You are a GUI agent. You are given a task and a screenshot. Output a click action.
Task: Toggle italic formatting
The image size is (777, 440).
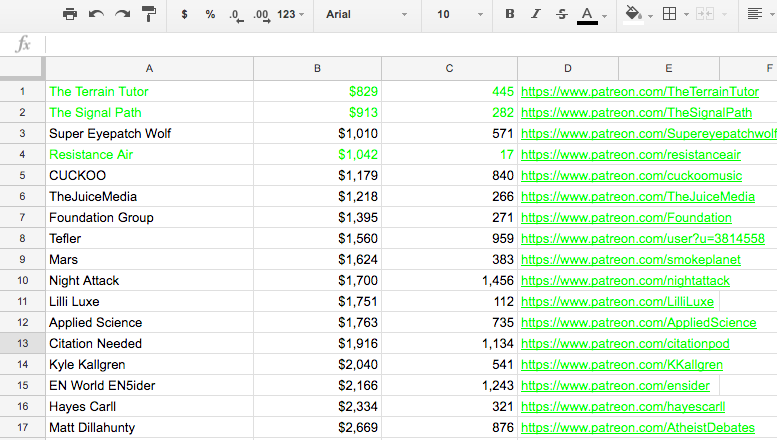536,14
